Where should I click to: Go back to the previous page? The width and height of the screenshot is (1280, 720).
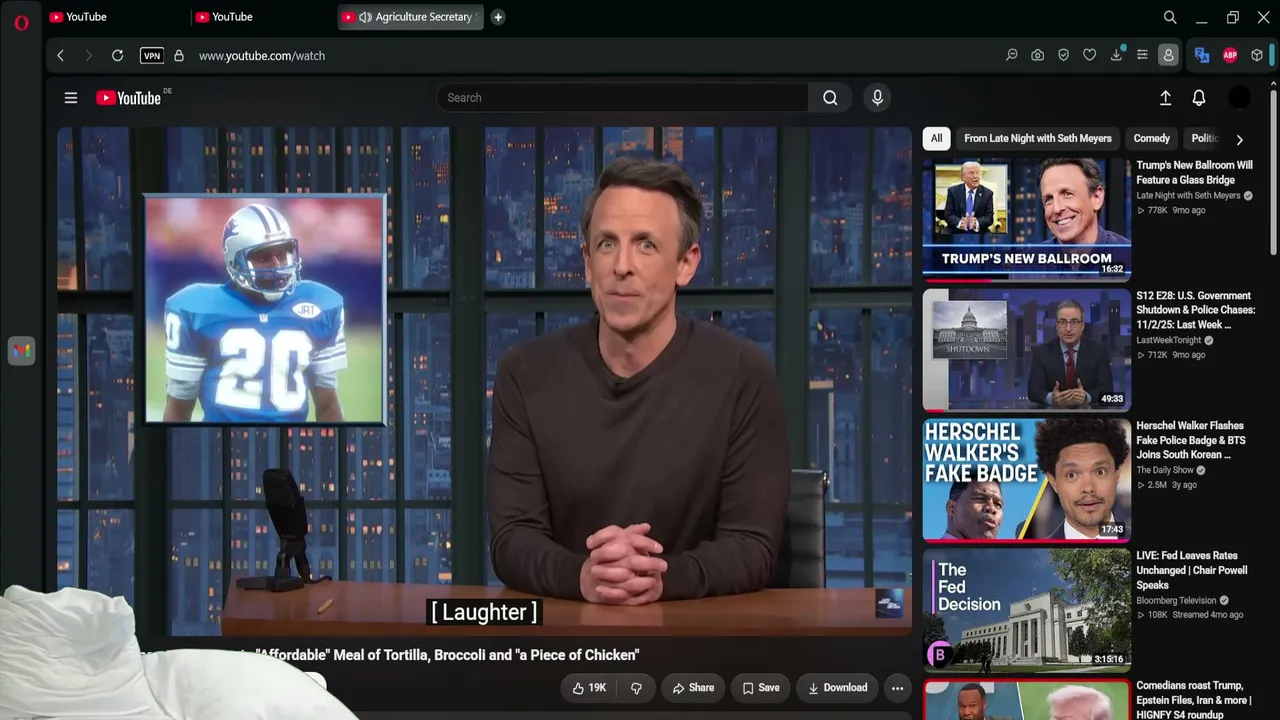pos(60,56)
